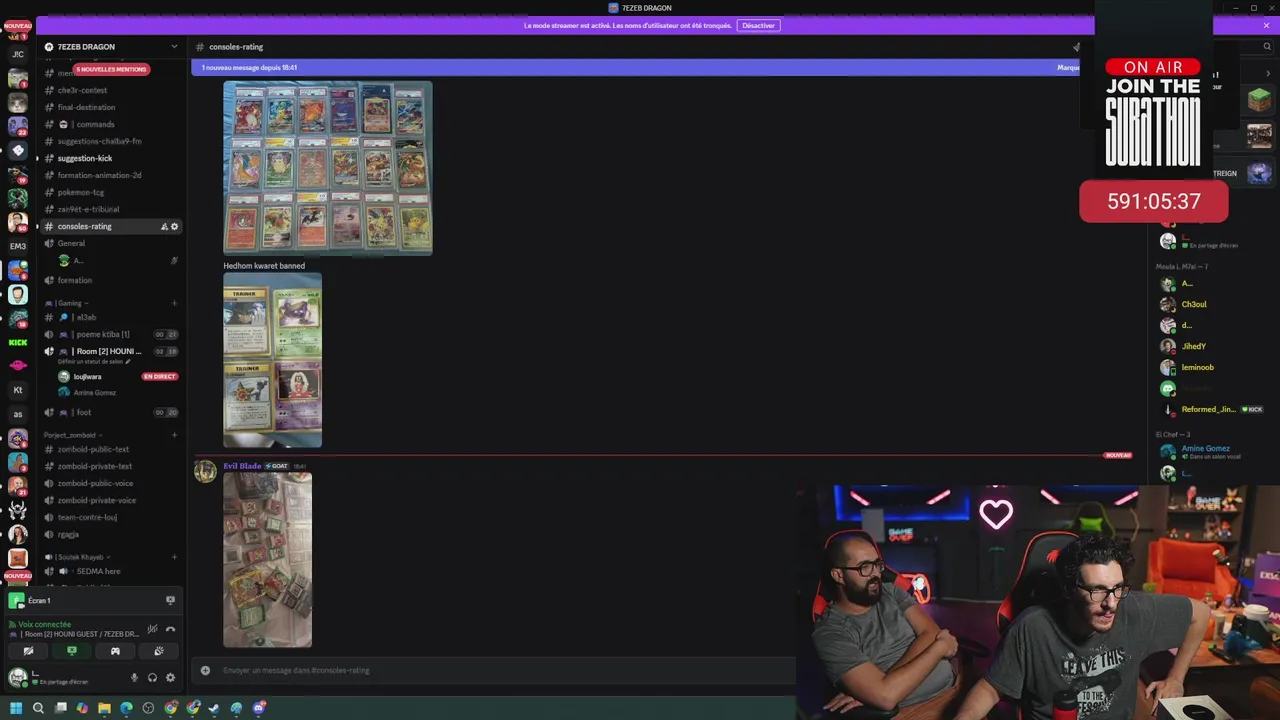Toggle noise suppression in voice panel
Viewport: 1280px width, 720px height.
coord(152,629)
